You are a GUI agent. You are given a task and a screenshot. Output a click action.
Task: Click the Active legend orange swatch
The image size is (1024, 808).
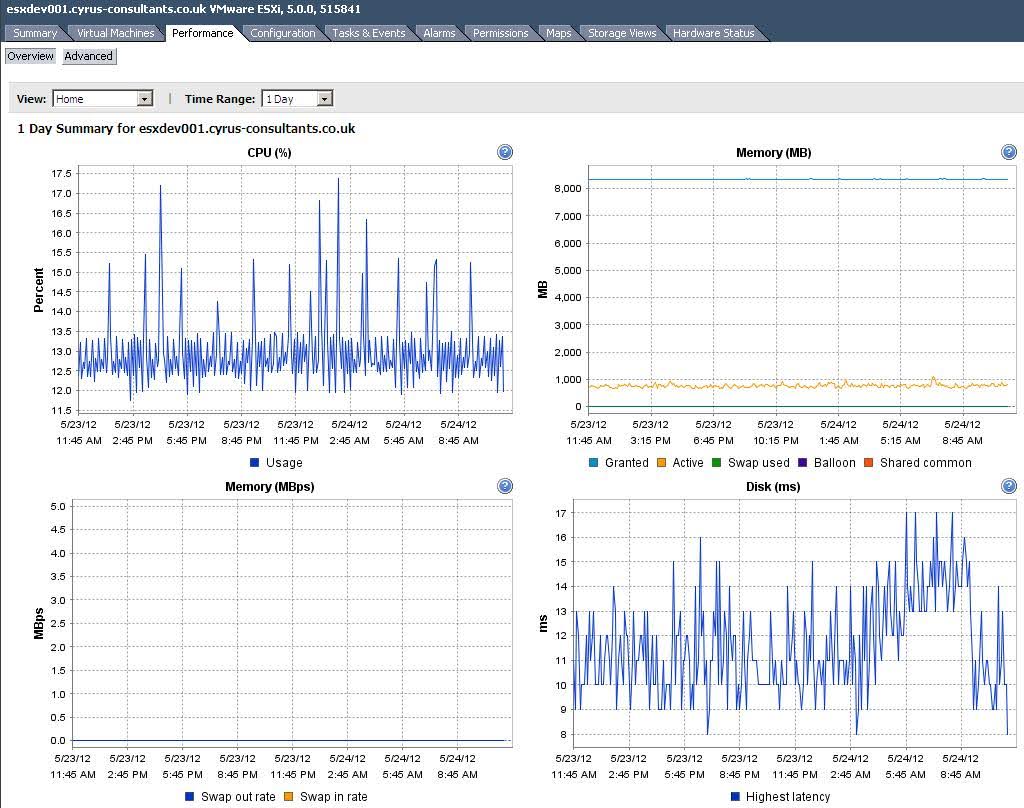(x=661, y=462)
